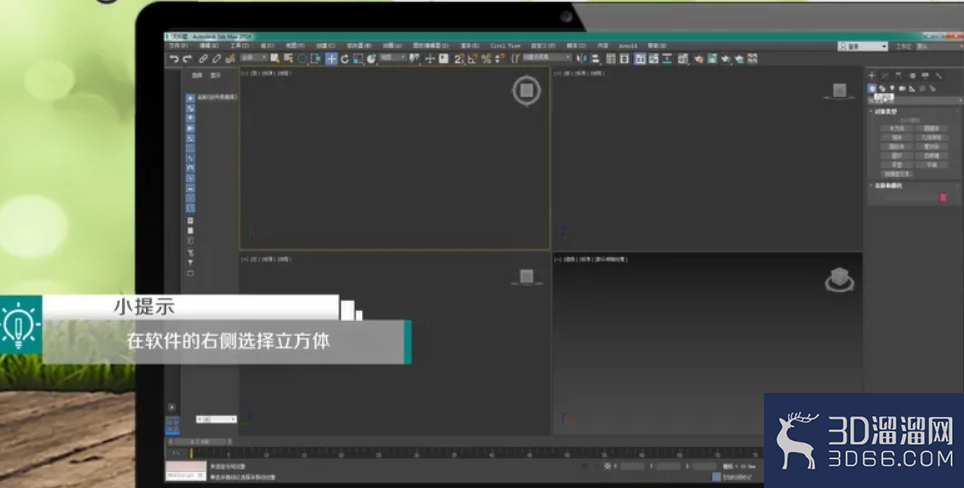Screen dimensions: 964x488
Task: Toggle the ribbon display button
Action: click(640, 58)
